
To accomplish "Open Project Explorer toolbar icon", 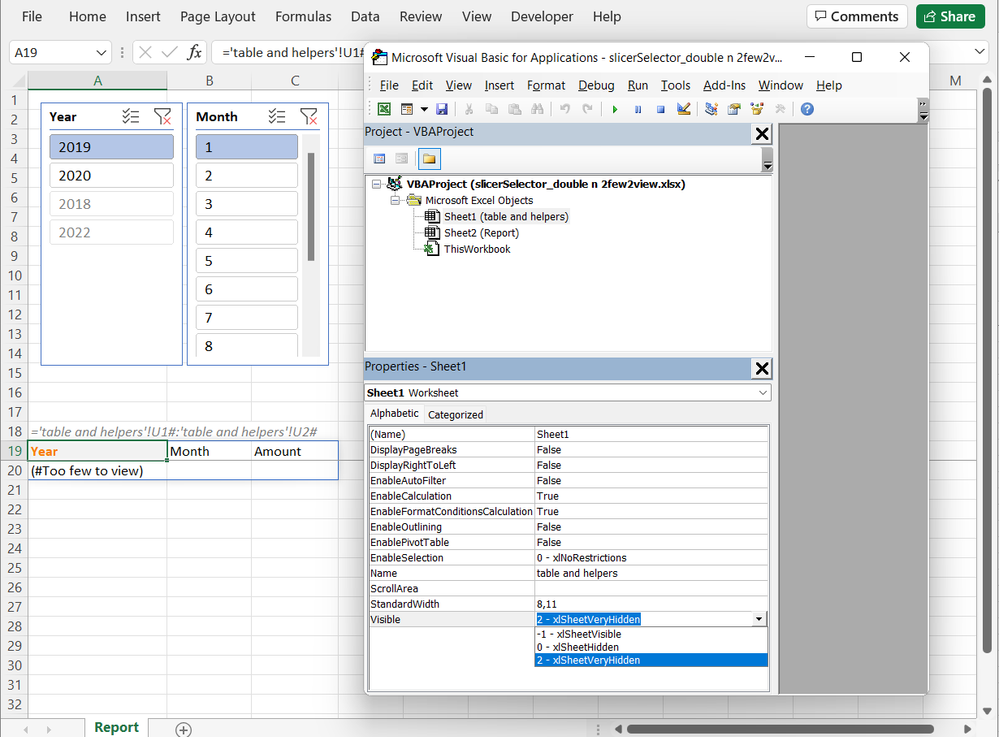I will (x=711, y=109).
